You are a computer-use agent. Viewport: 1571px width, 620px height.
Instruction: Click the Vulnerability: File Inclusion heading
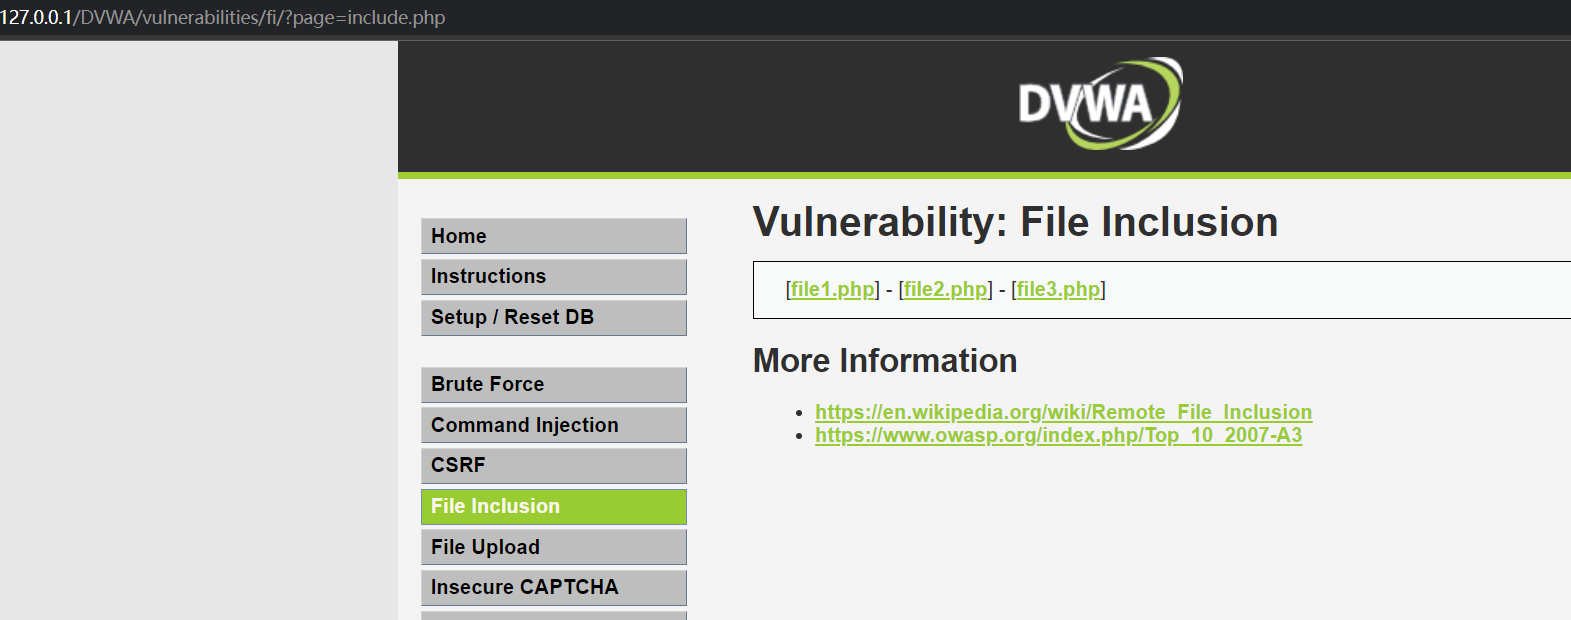[1015, 222]
